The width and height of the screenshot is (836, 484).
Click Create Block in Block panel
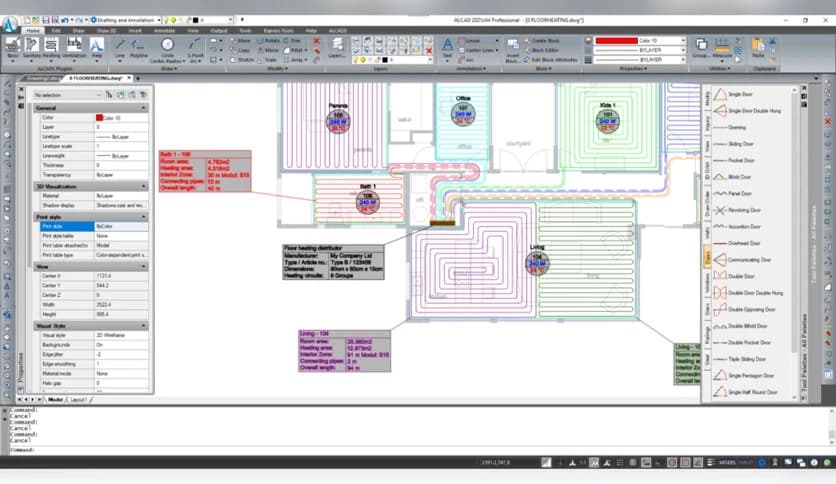click(541, 41)
